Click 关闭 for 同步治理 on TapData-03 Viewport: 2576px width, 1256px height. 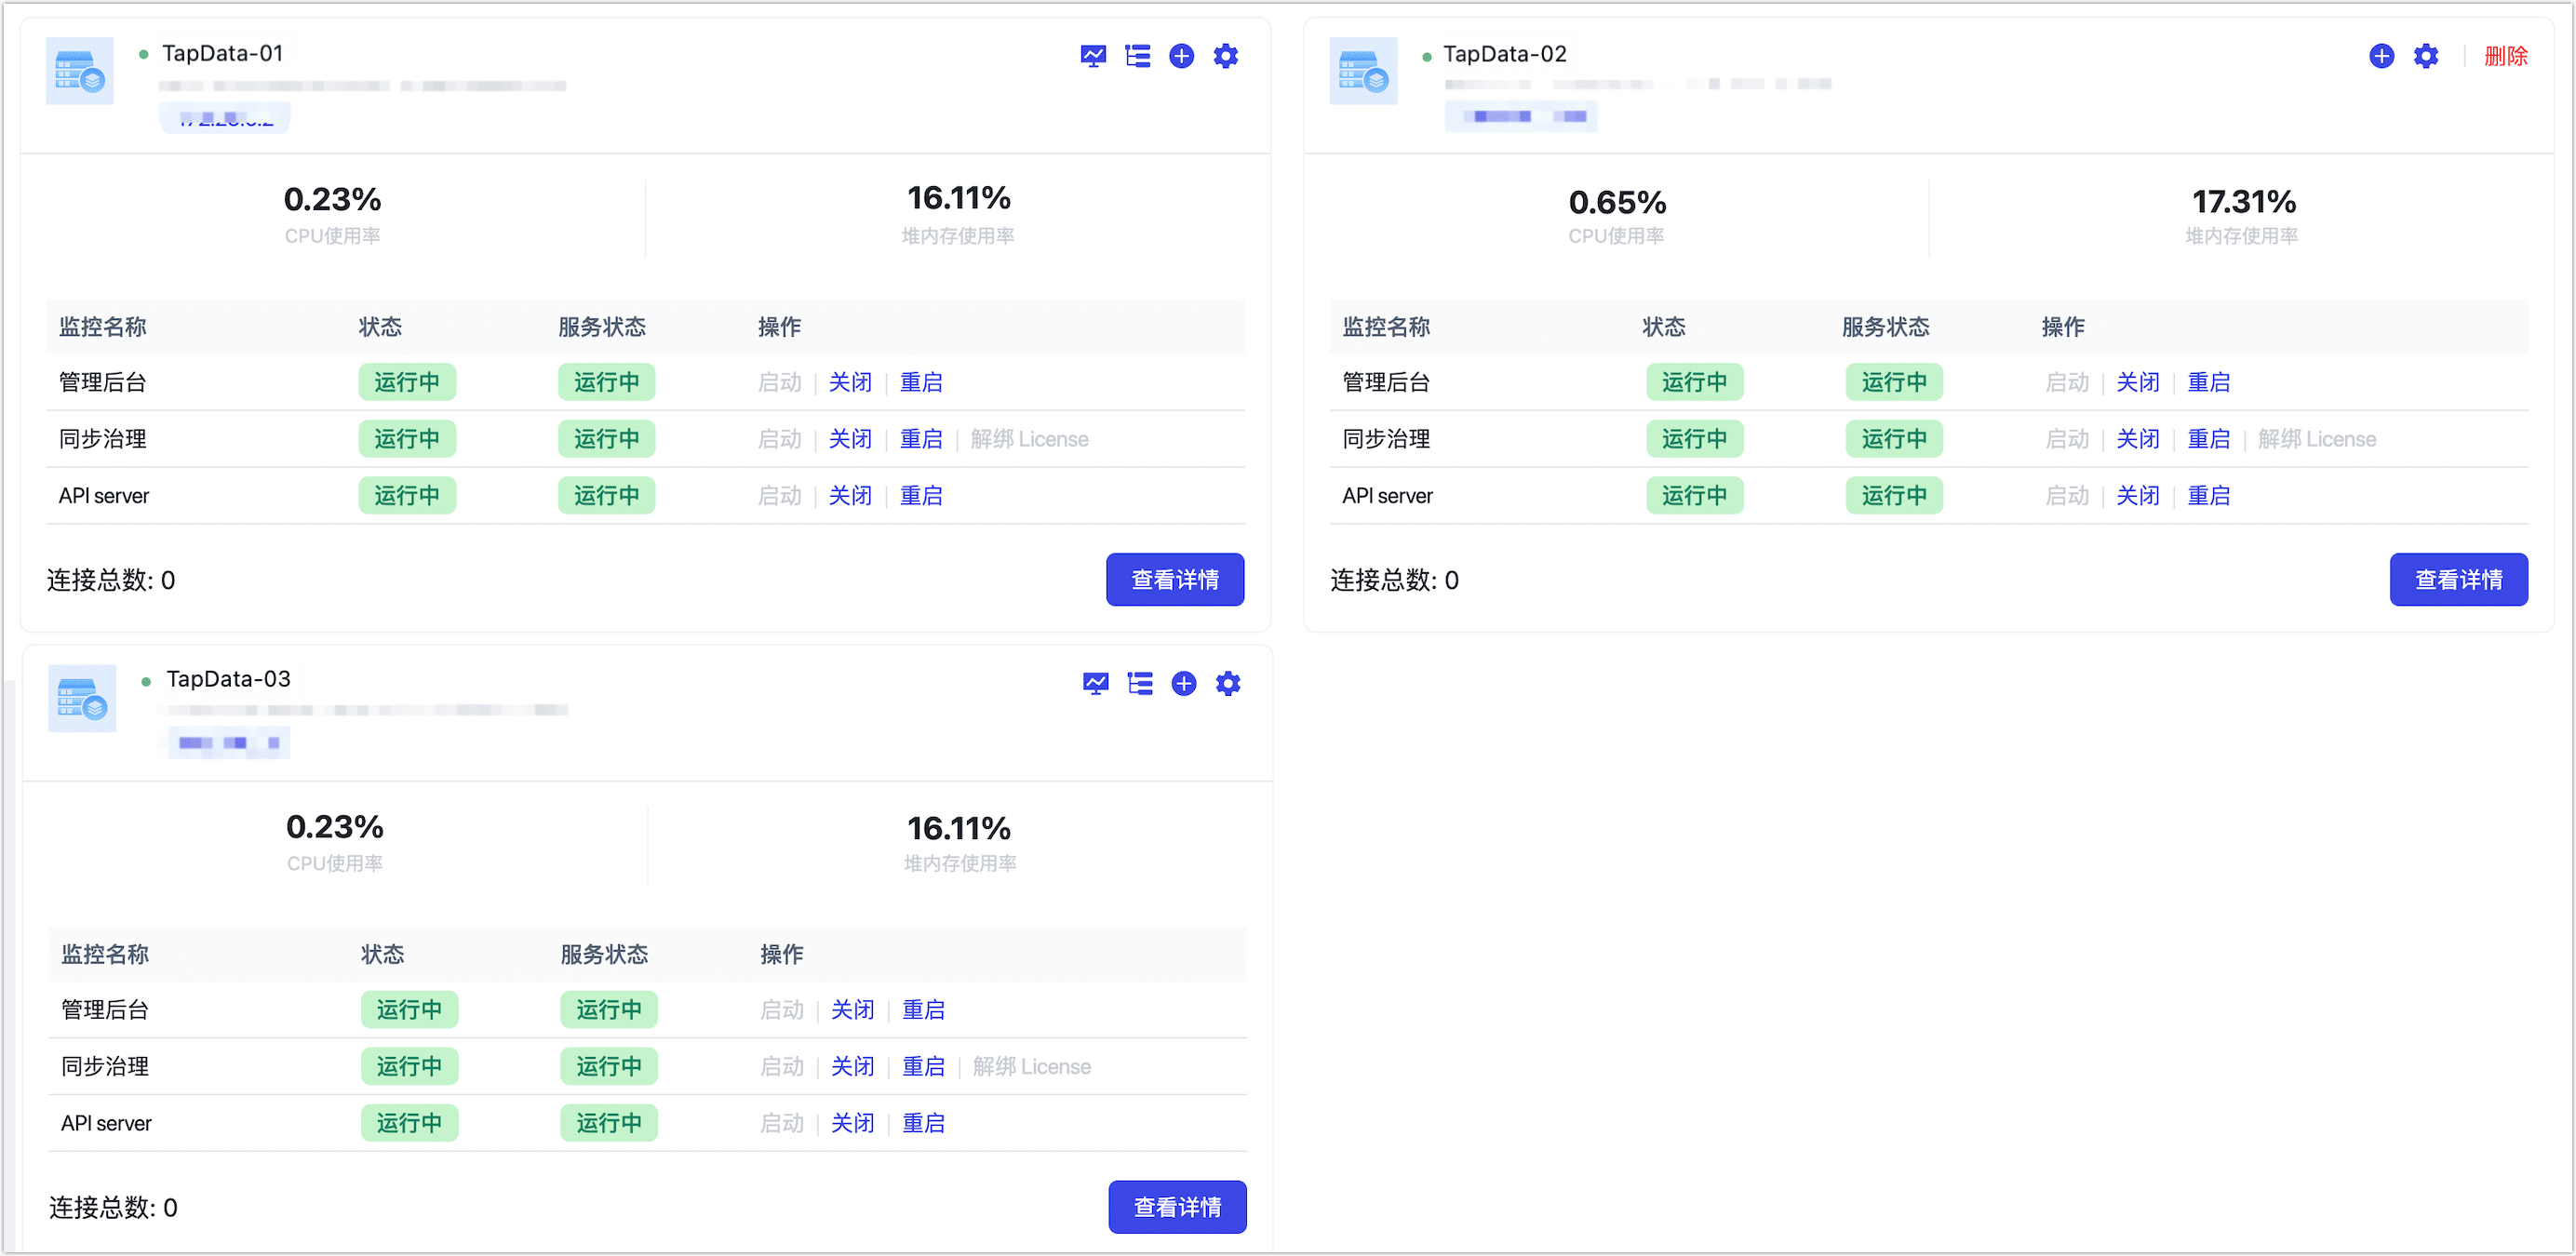tap(852, 1066)
